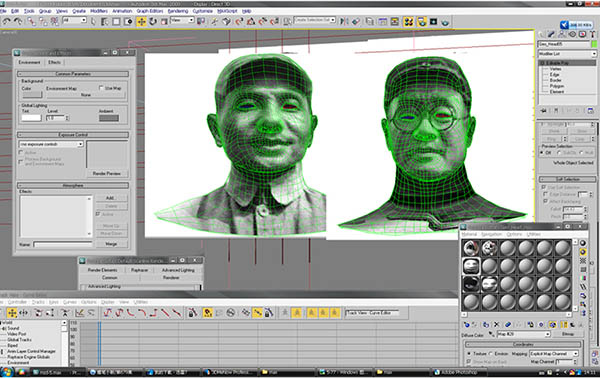
Task: Click Add button in Atmosphere section
Action: 110,198
